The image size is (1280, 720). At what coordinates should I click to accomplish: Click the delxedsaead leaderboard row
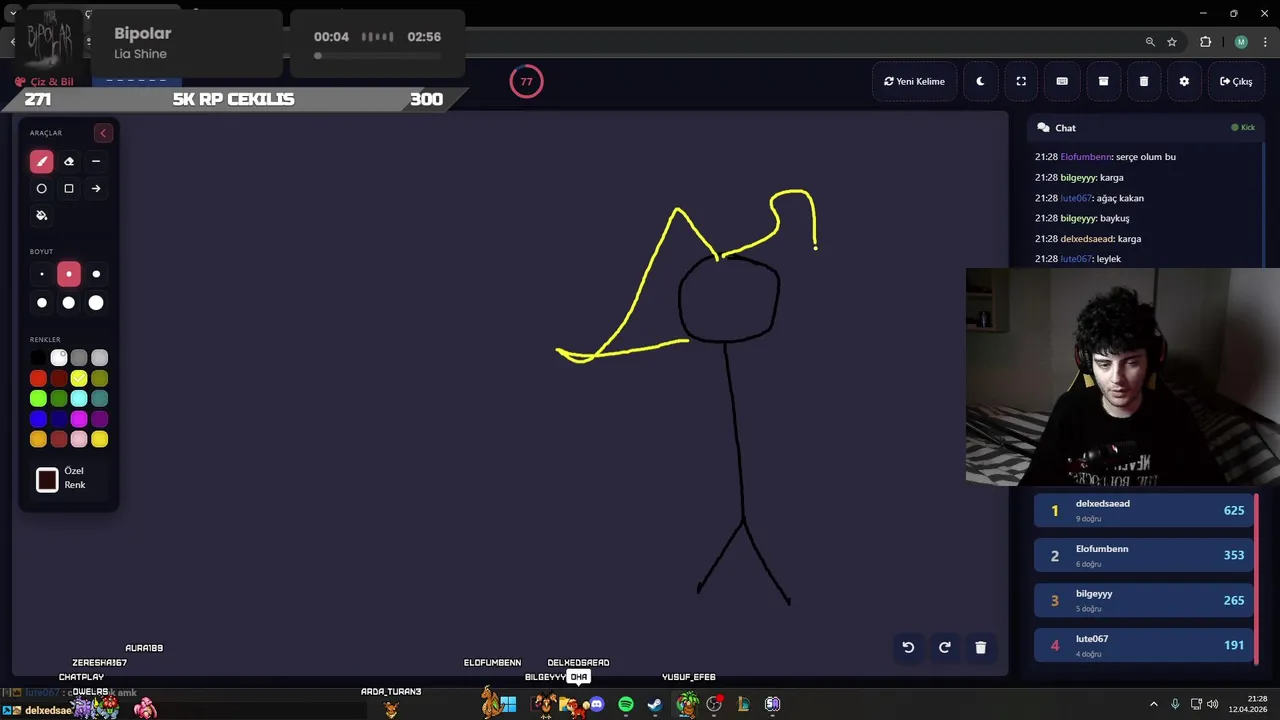(1145, 510)
